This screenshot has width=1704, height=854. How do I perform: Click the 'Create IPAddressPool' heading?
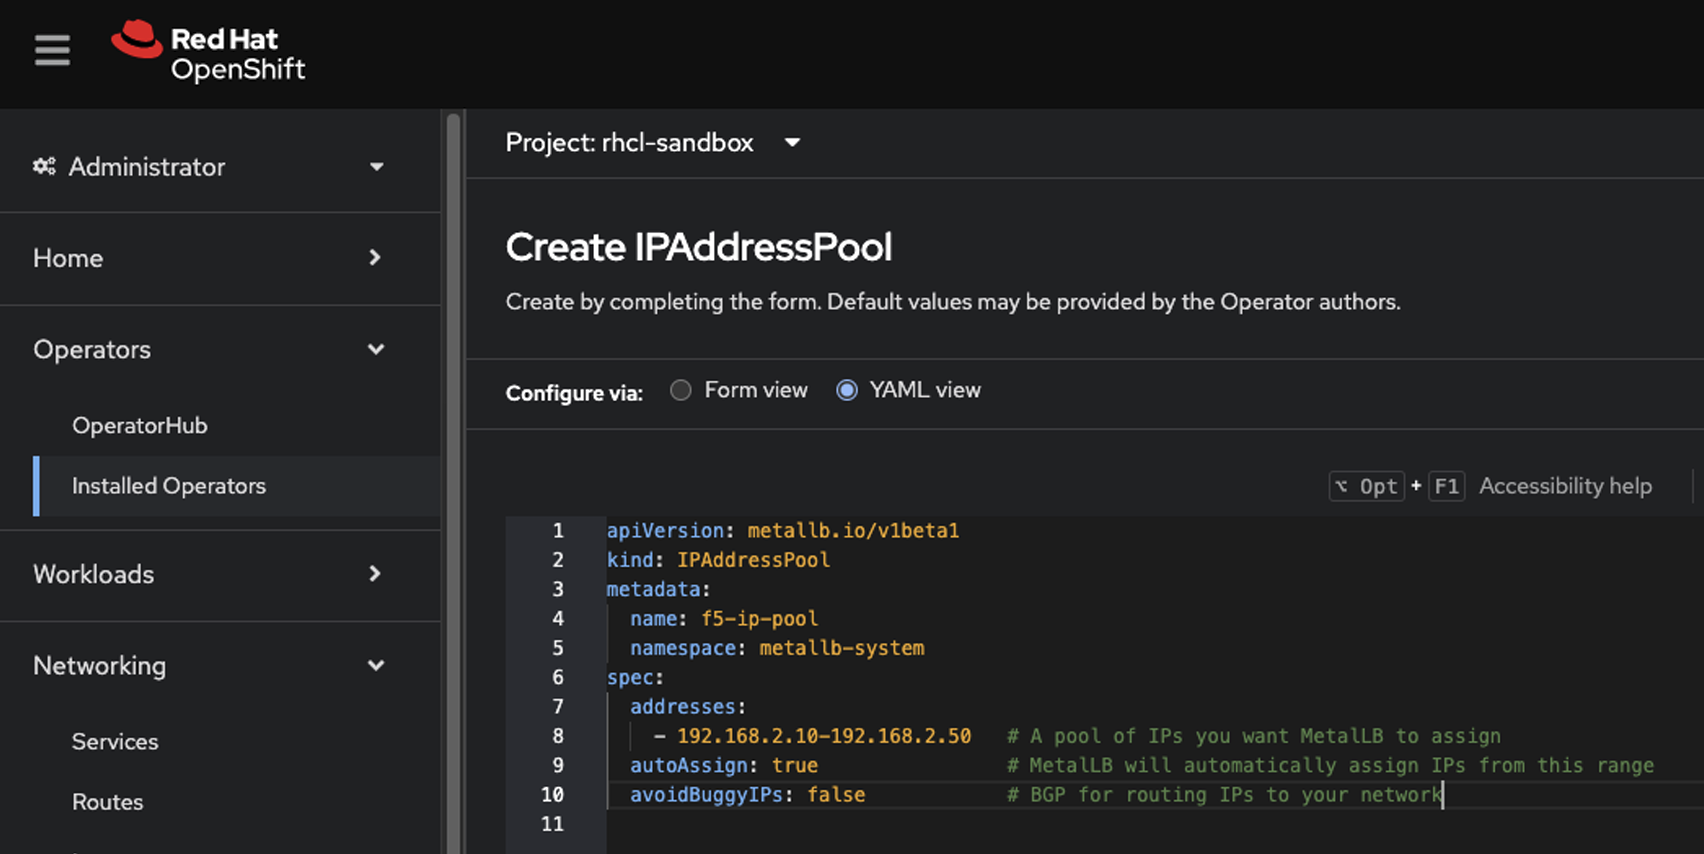click(x=698, y=247)
